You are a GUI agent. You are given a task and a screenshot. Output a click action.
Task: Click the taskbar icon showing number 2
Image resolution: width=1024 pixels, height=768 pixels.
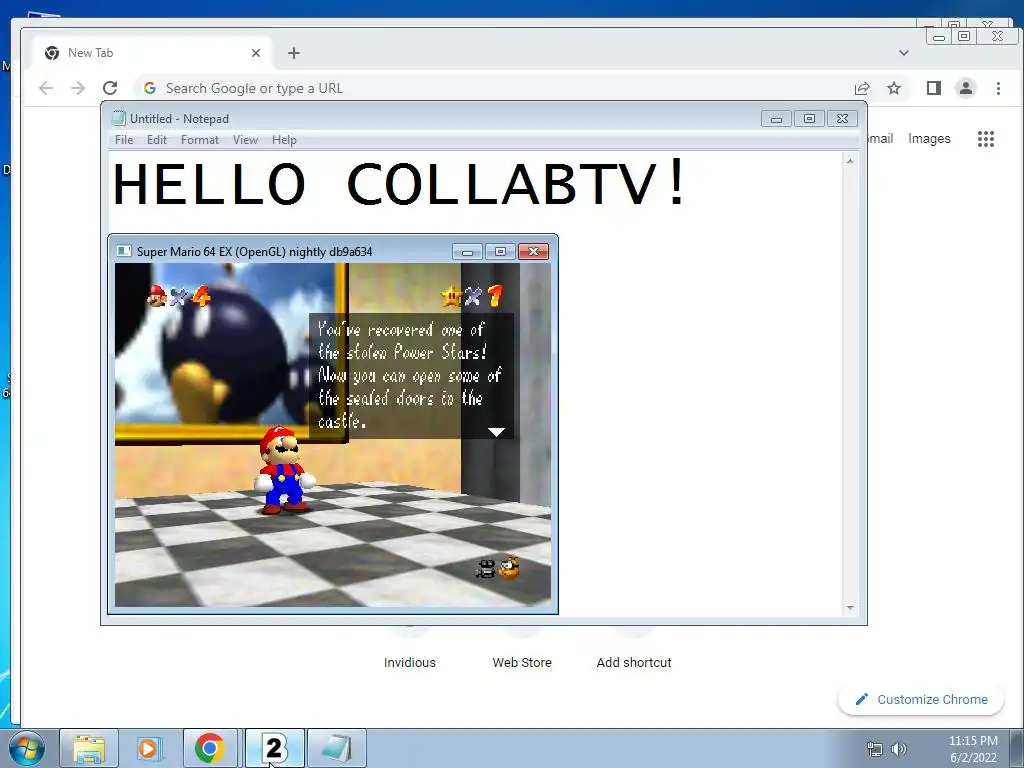pyautogui.click(x=274, y=748)
